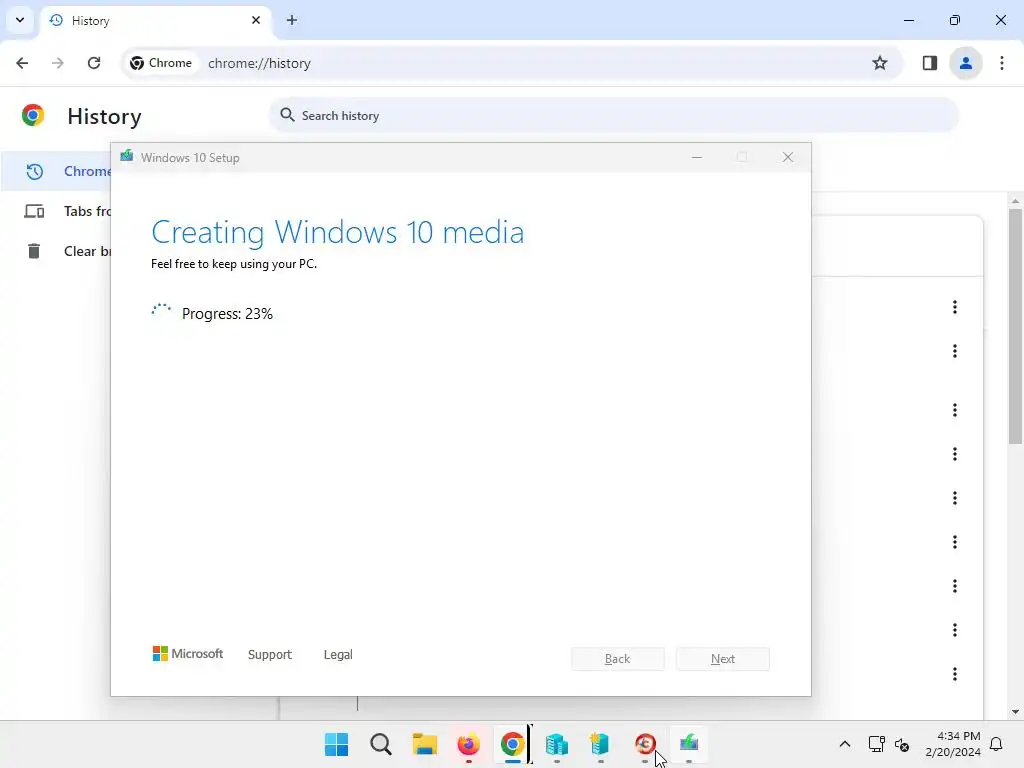Open a new tab with plus button
The height and width of the screenshot is (768, 1024).
pyautogui.click(x=292, y=20)
